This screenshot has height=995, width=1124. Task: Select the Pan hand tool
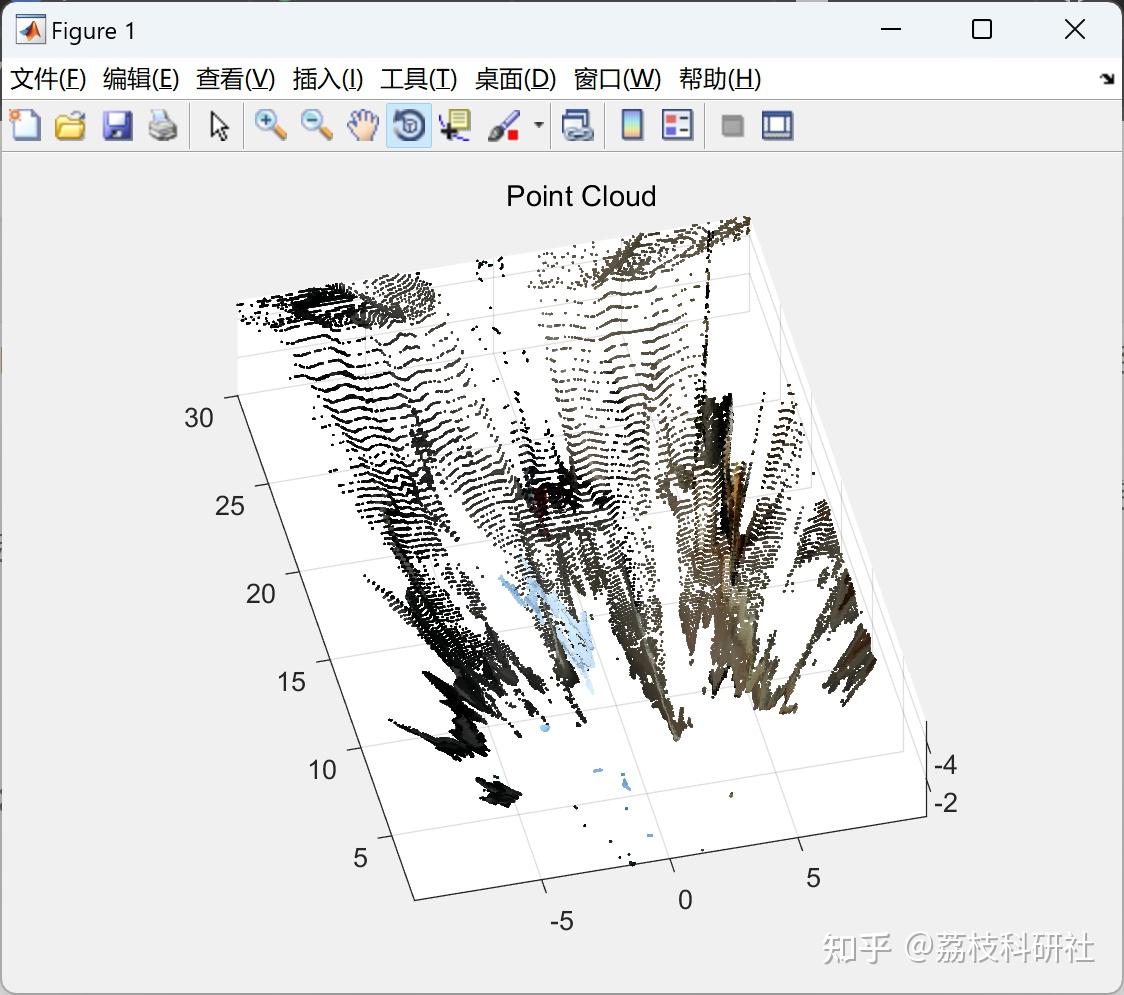(x=363, y=125)
